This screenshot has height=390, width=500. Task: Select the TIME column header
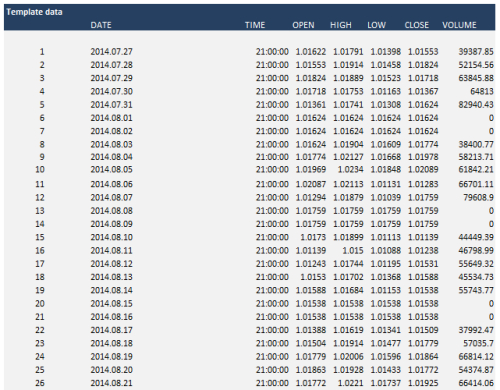point(255,25)
